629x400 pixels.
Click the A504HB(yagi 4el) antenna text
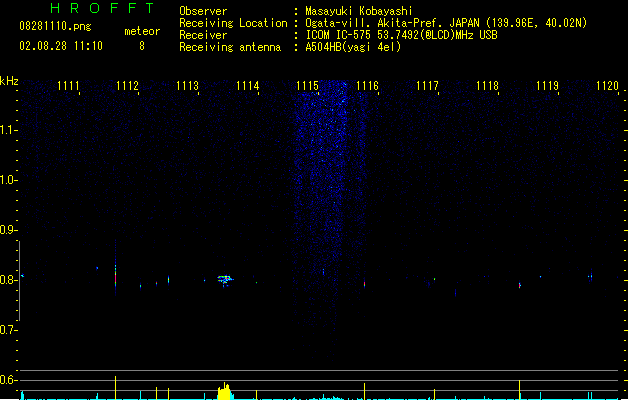click(x=353, y=47)
